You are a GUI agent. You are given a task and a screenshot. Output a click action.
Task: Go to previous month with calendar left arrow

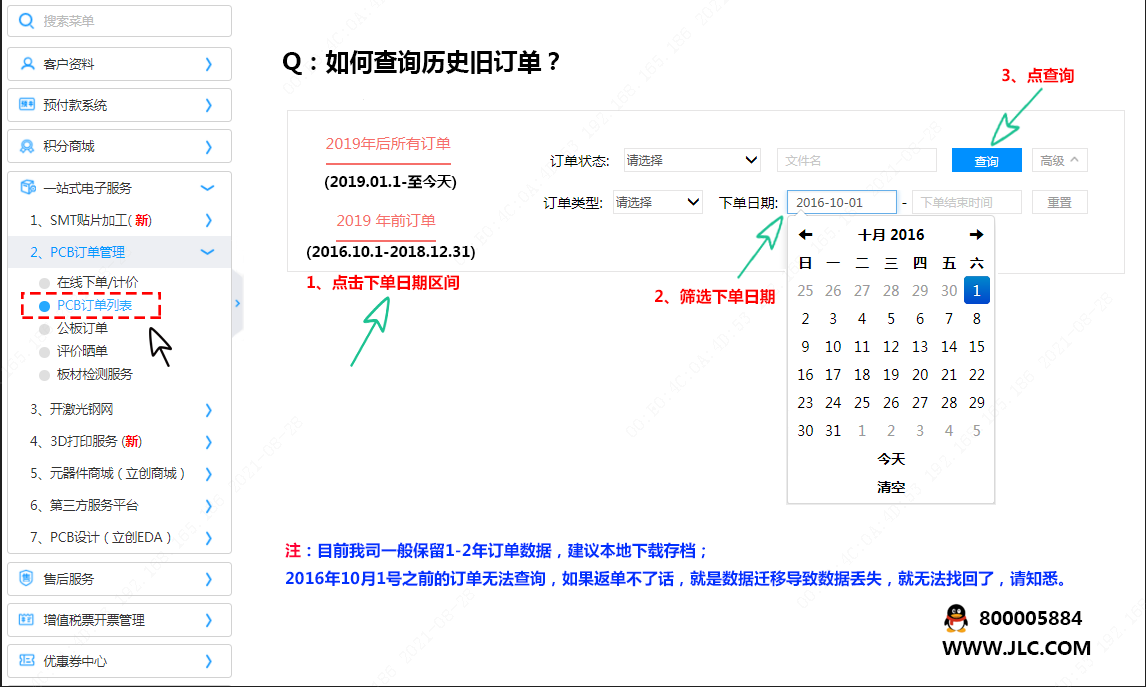pos(805,235)
